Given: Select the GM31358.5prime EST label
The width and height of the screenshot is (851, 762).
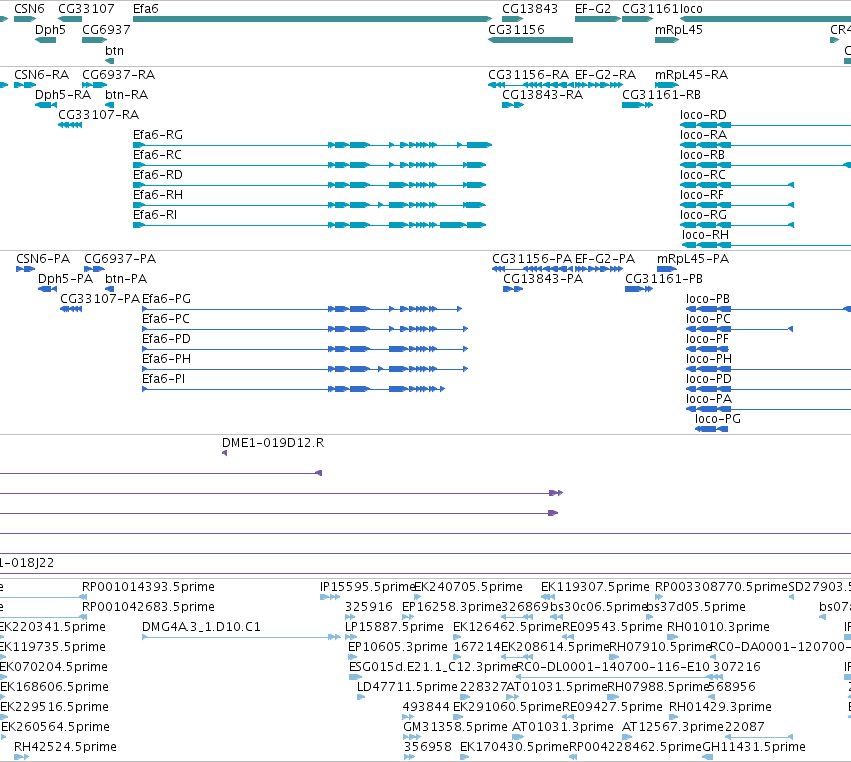Looking at the screenshot, I should [455, 727].
